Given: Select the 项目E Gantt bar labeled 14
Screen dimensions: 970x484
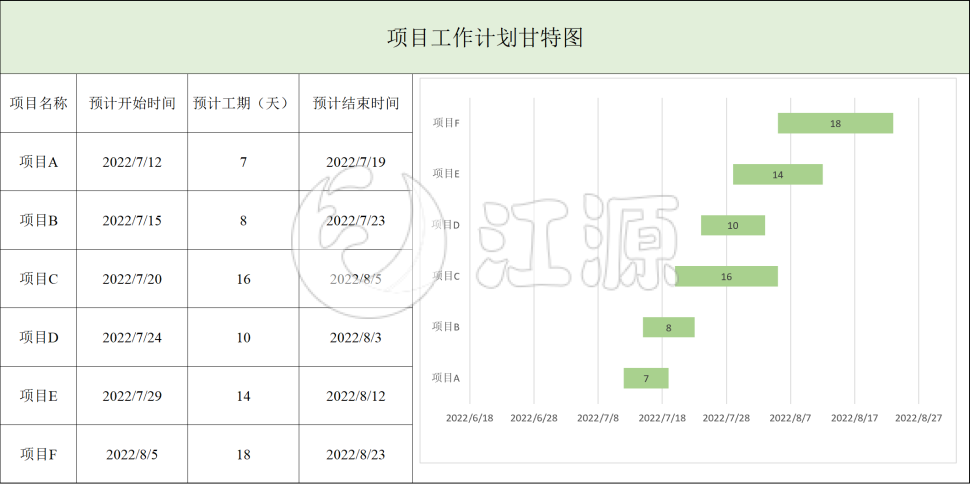Looking at the screenshot, I should (778, 175).
